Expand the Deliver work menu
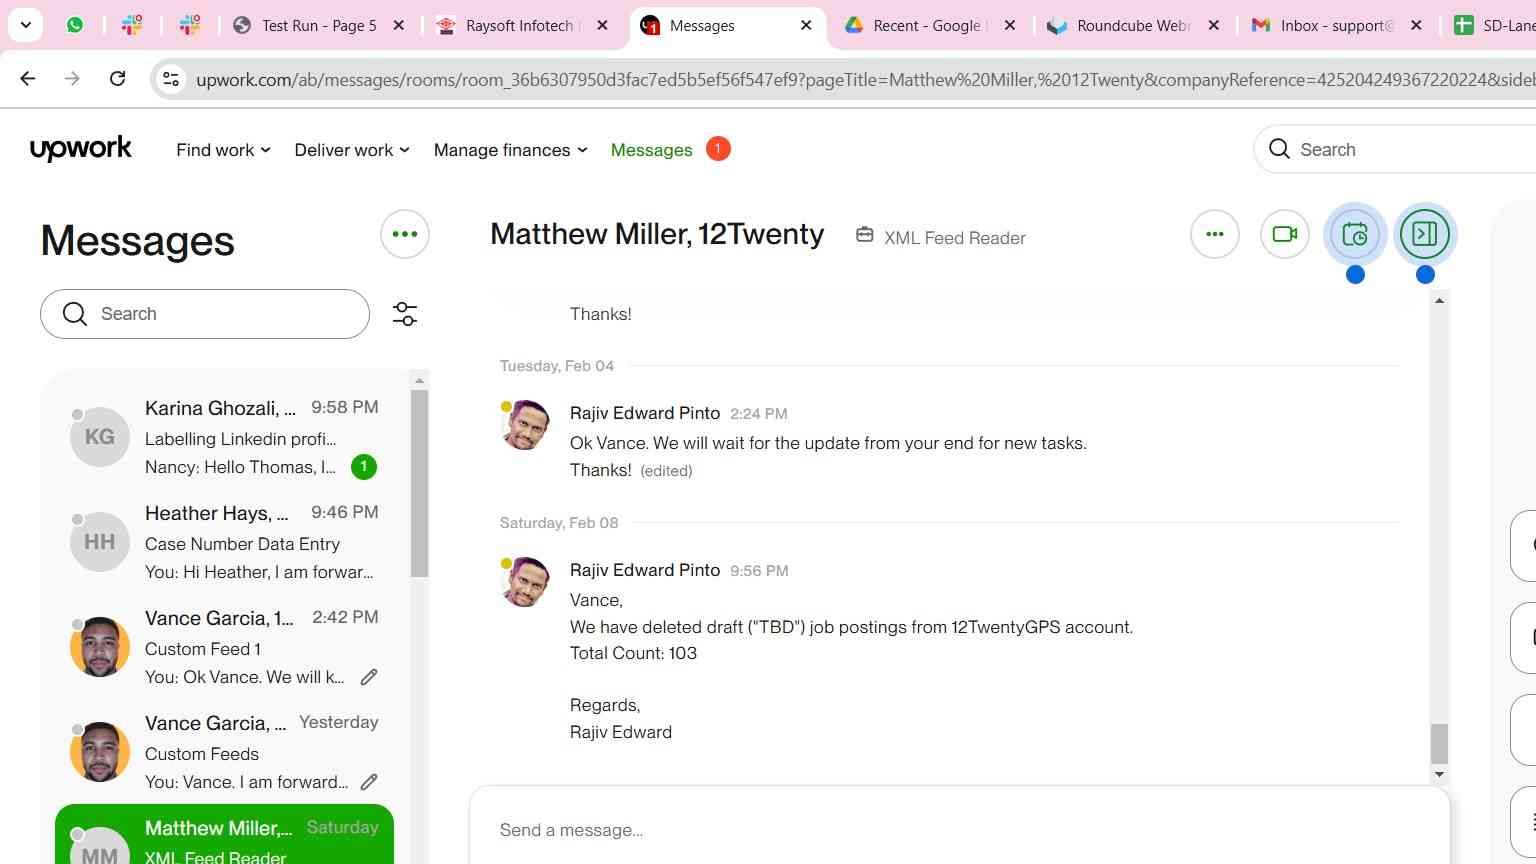This screenshot has width=1536, height=864. click(351, 150)
